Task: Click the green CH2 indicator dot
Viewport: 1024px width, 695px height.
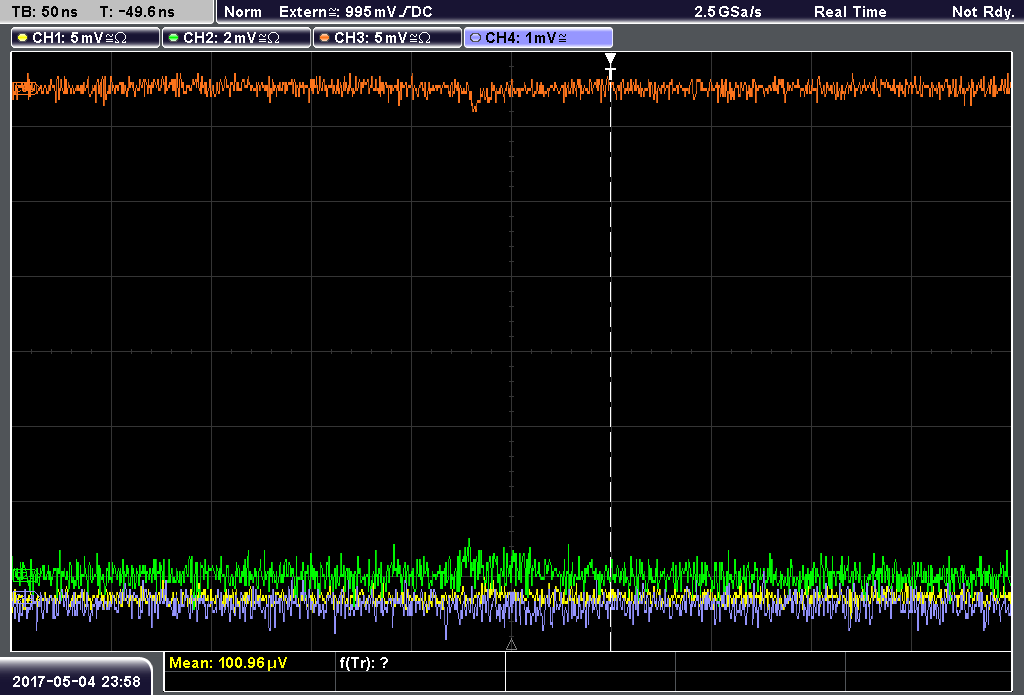Action: tap(174, 38)
